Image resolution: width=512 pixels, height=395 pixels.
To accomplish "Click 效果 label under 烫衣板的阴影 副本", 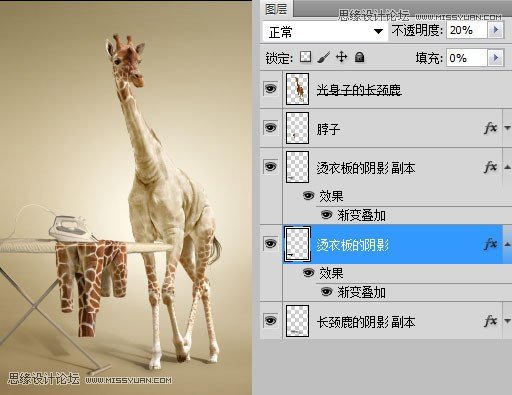I will [x=331, y=196].
